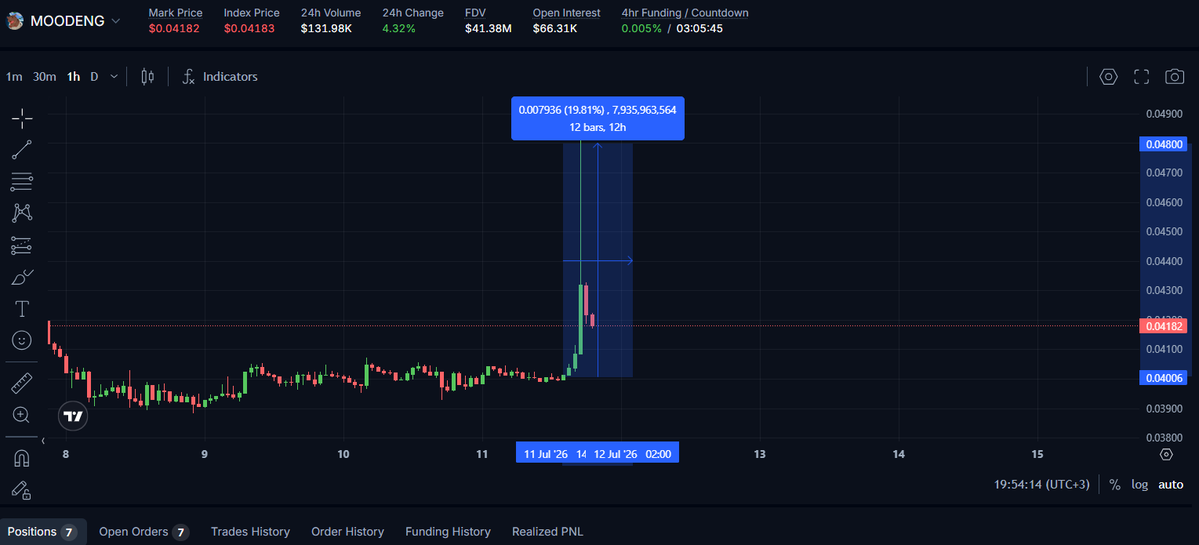Click the Index Price value $0.04183

pyautogui.click(x=249, y=28)
